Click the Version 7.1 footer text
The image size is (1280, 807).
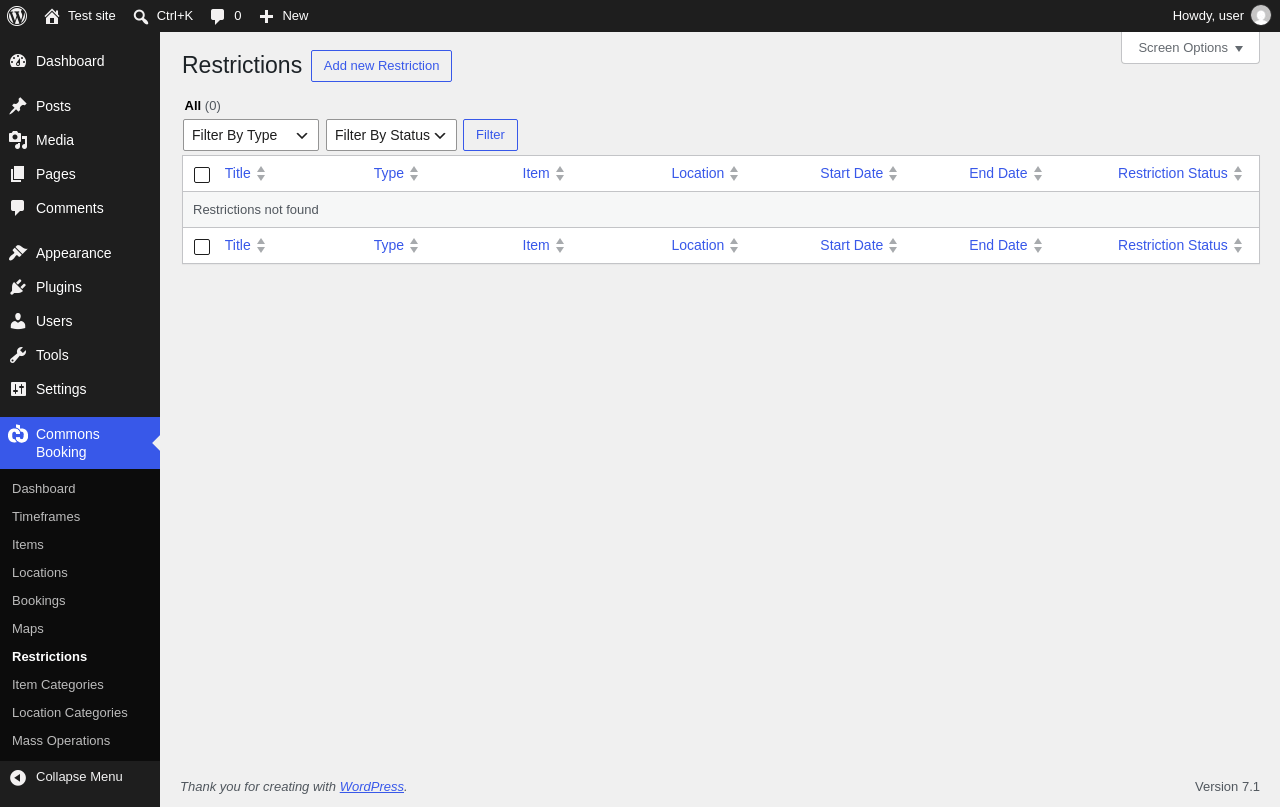tap(1227, 787)
